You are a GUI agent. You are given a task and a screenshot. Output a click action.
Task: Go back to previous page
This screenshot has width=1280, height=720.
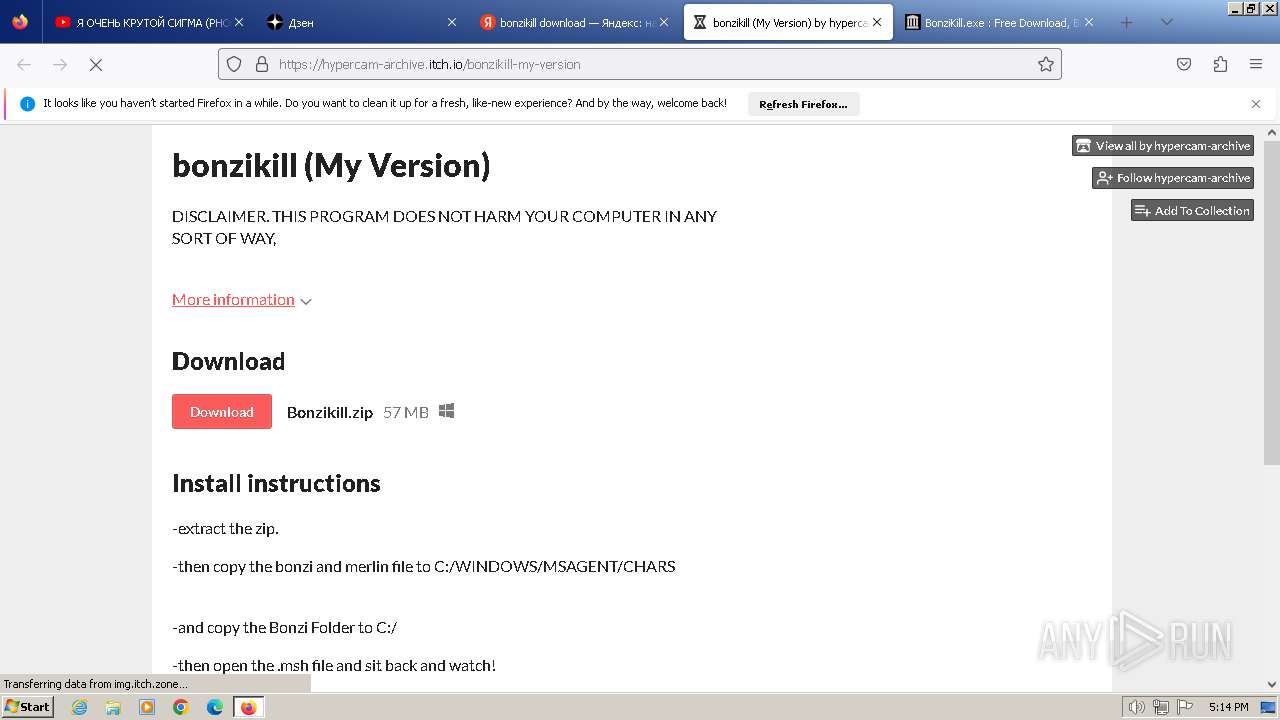(24, 64)
